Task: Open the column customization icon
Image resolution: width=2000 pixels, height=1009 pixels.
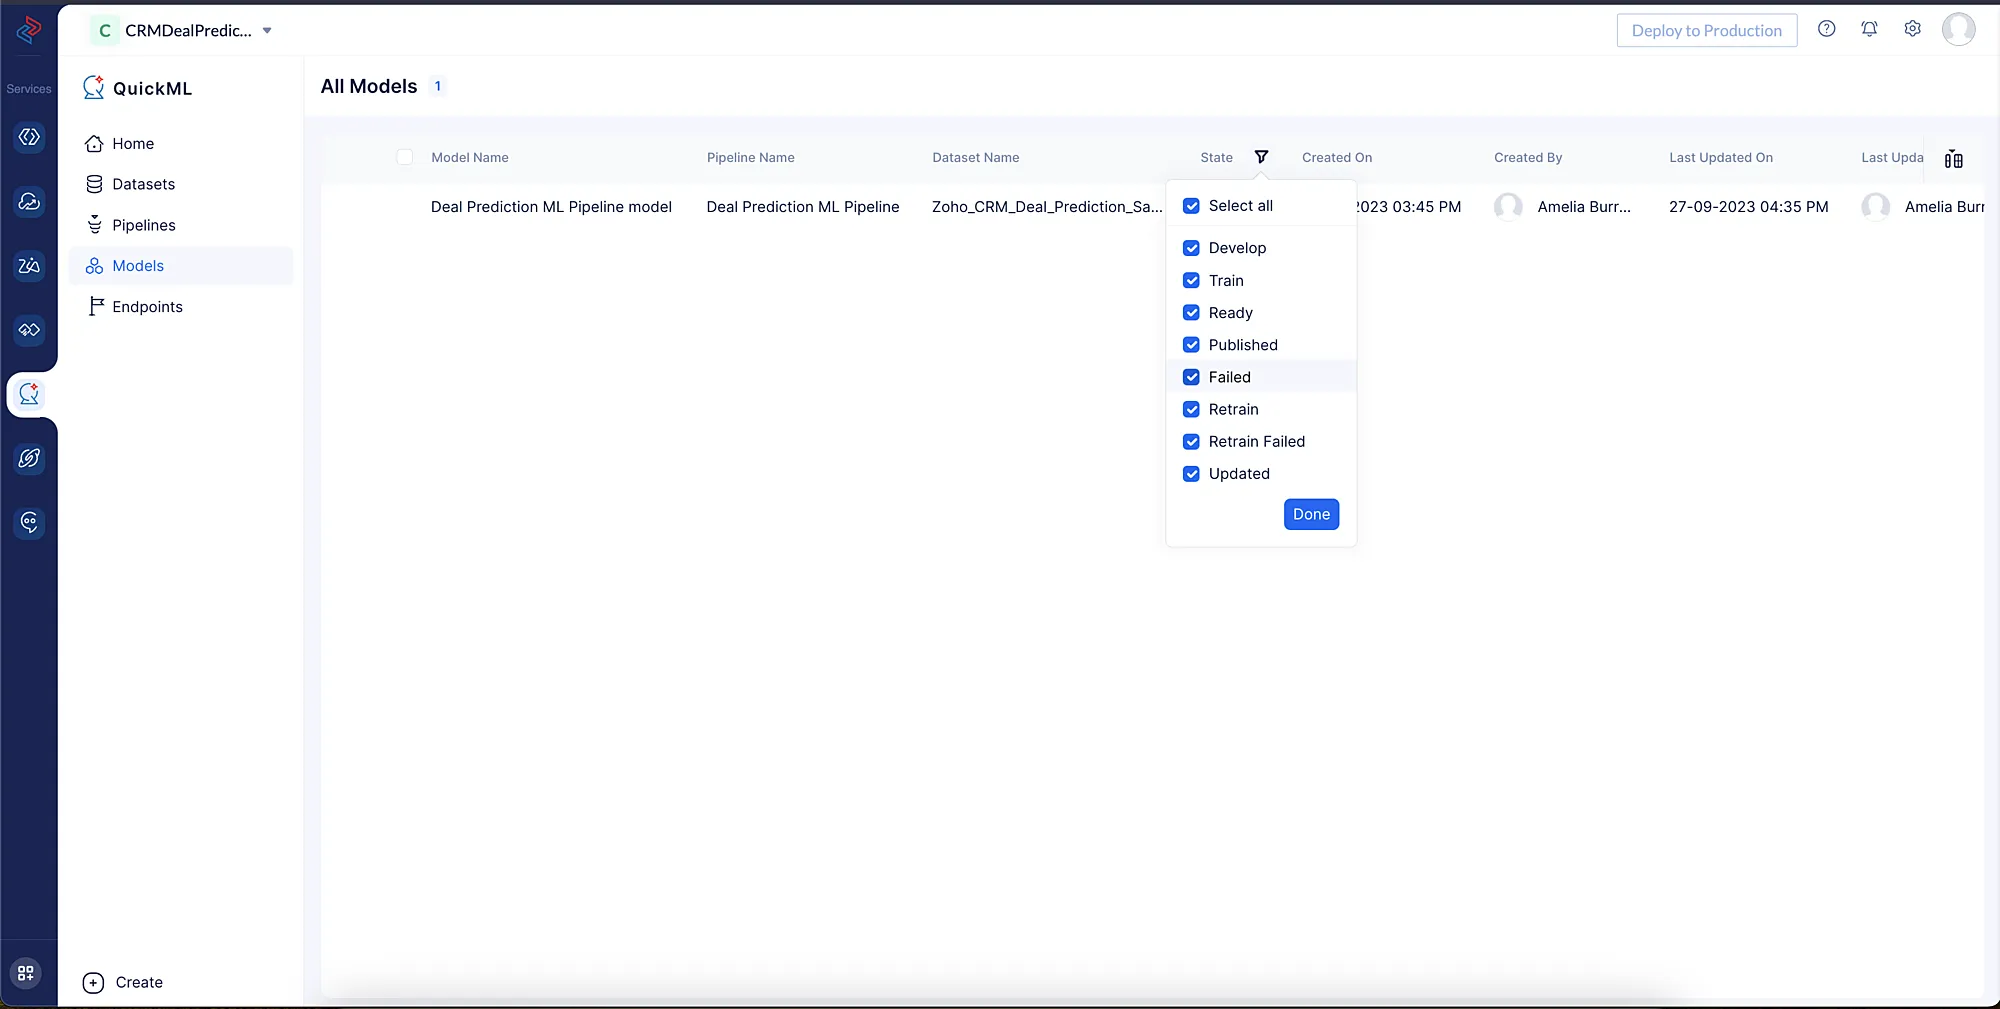Action: coord(1953,159)
